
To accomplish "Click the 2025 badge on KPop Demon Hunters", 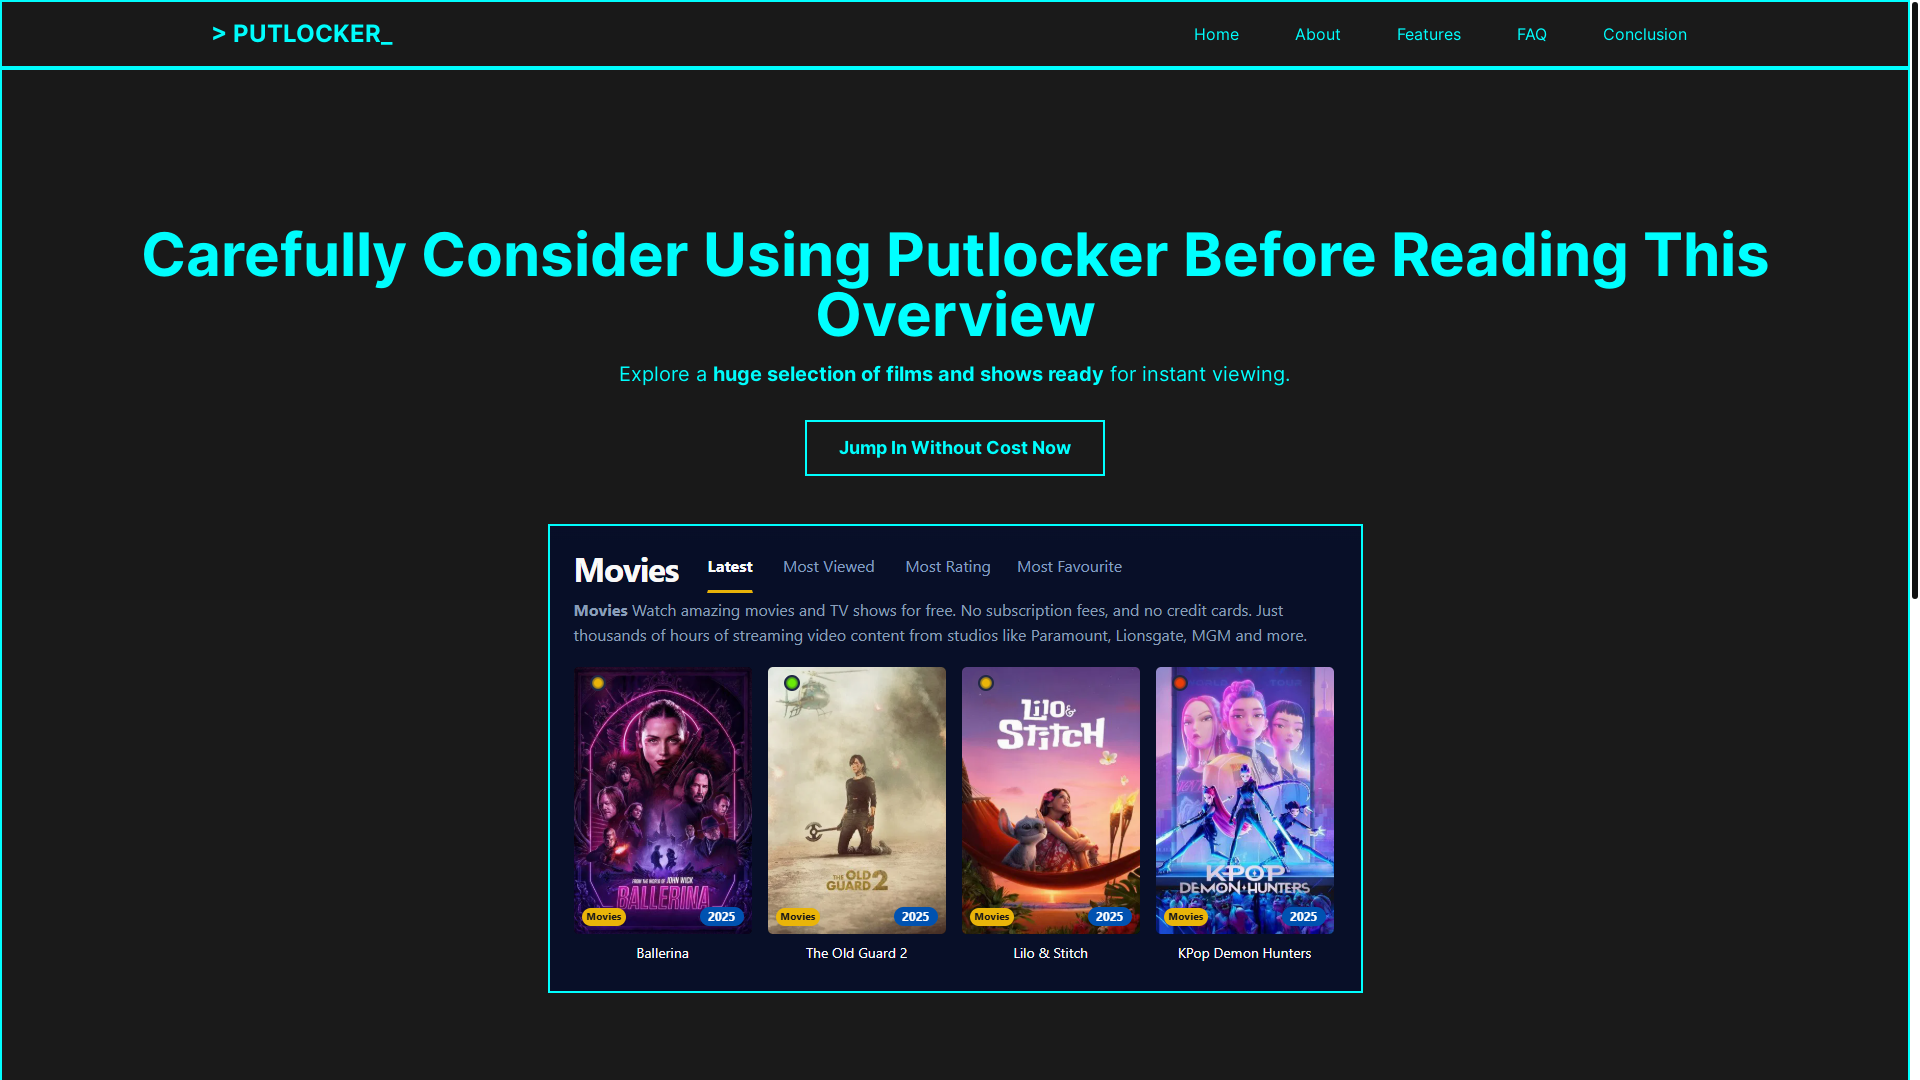I will click(x=1303, y=917).
